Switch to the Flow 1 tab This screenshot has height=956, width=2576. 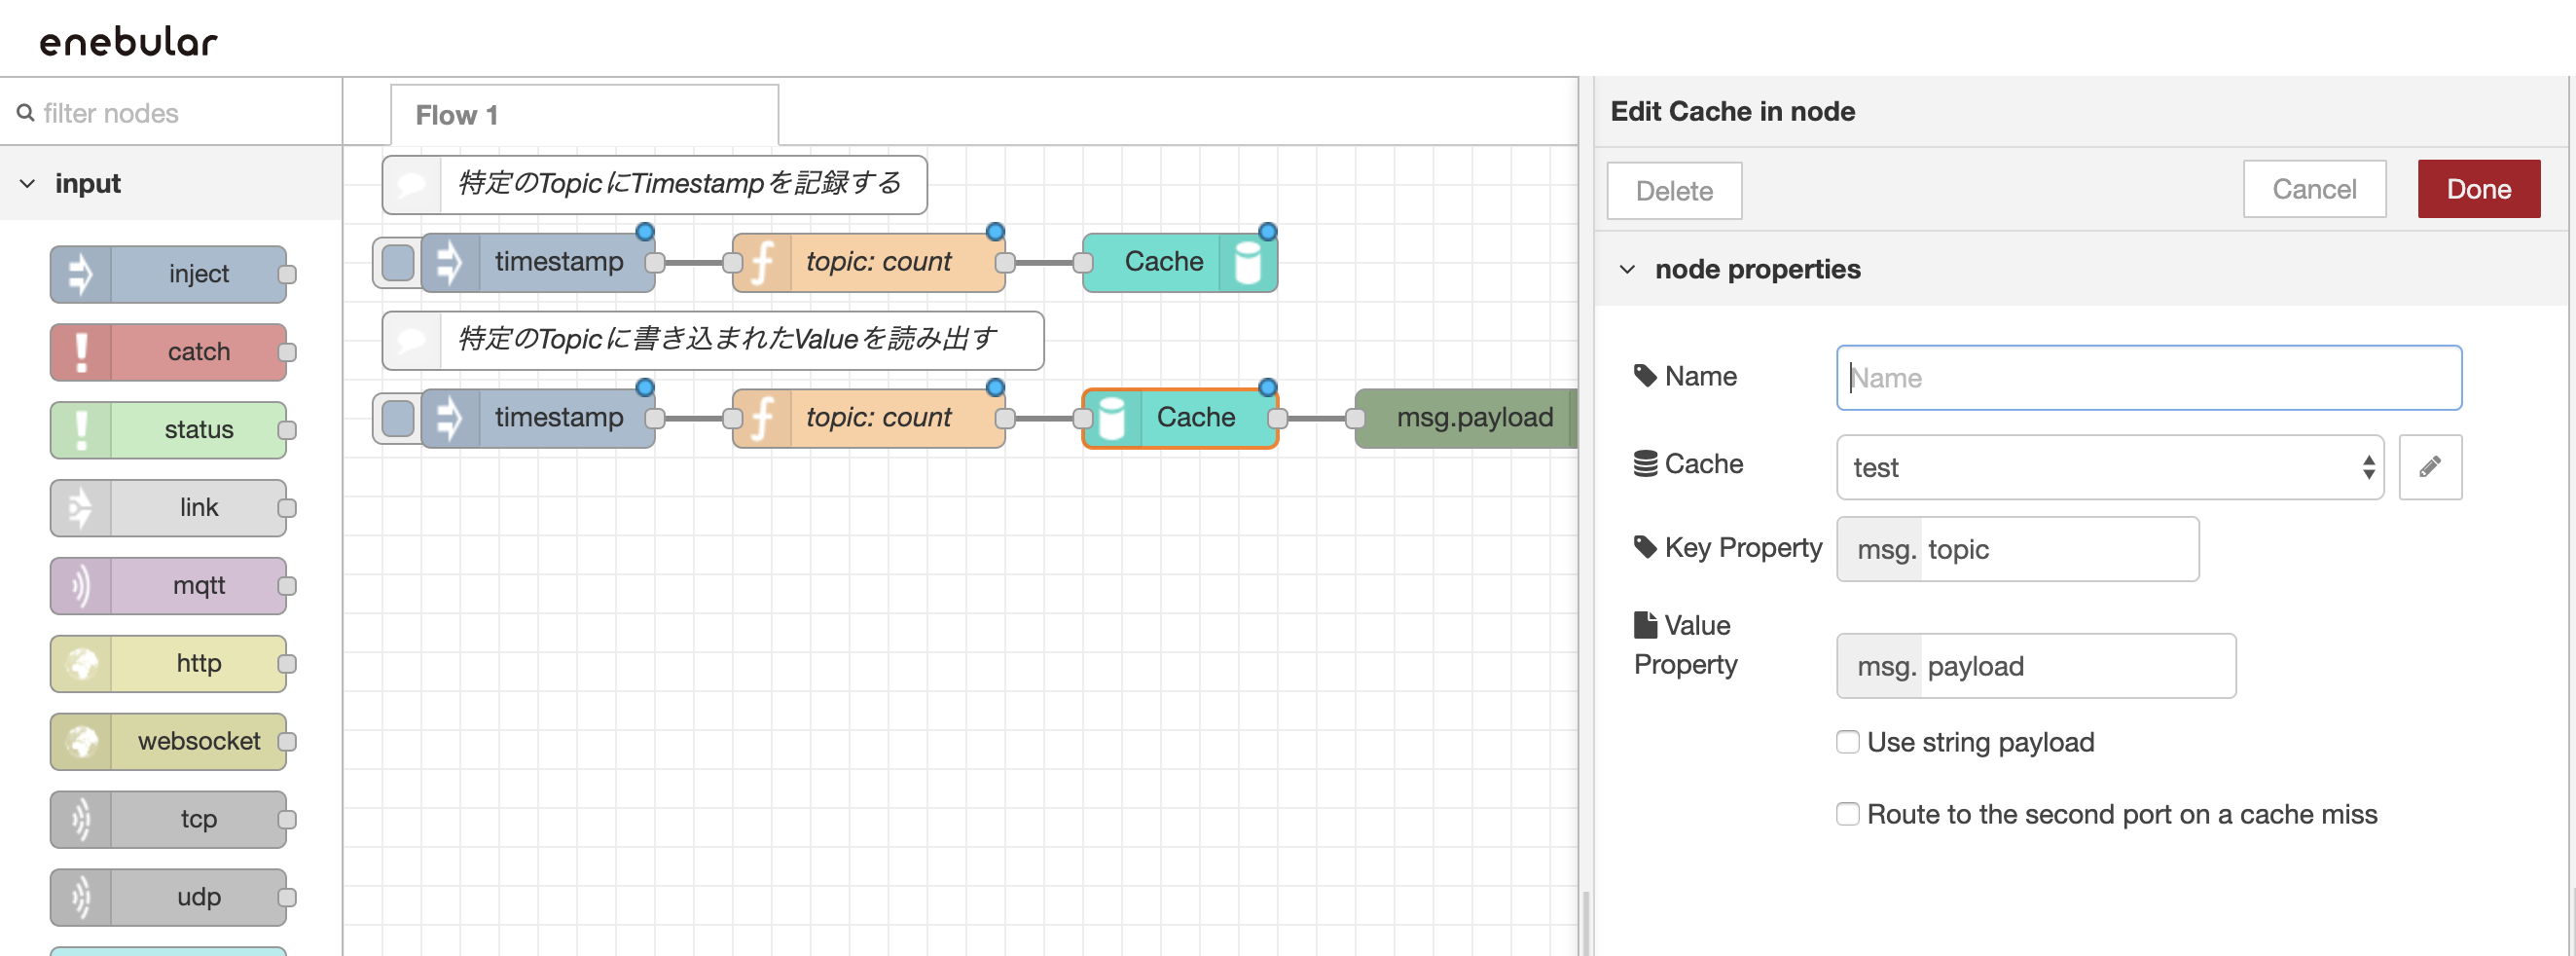pos(583,115)
